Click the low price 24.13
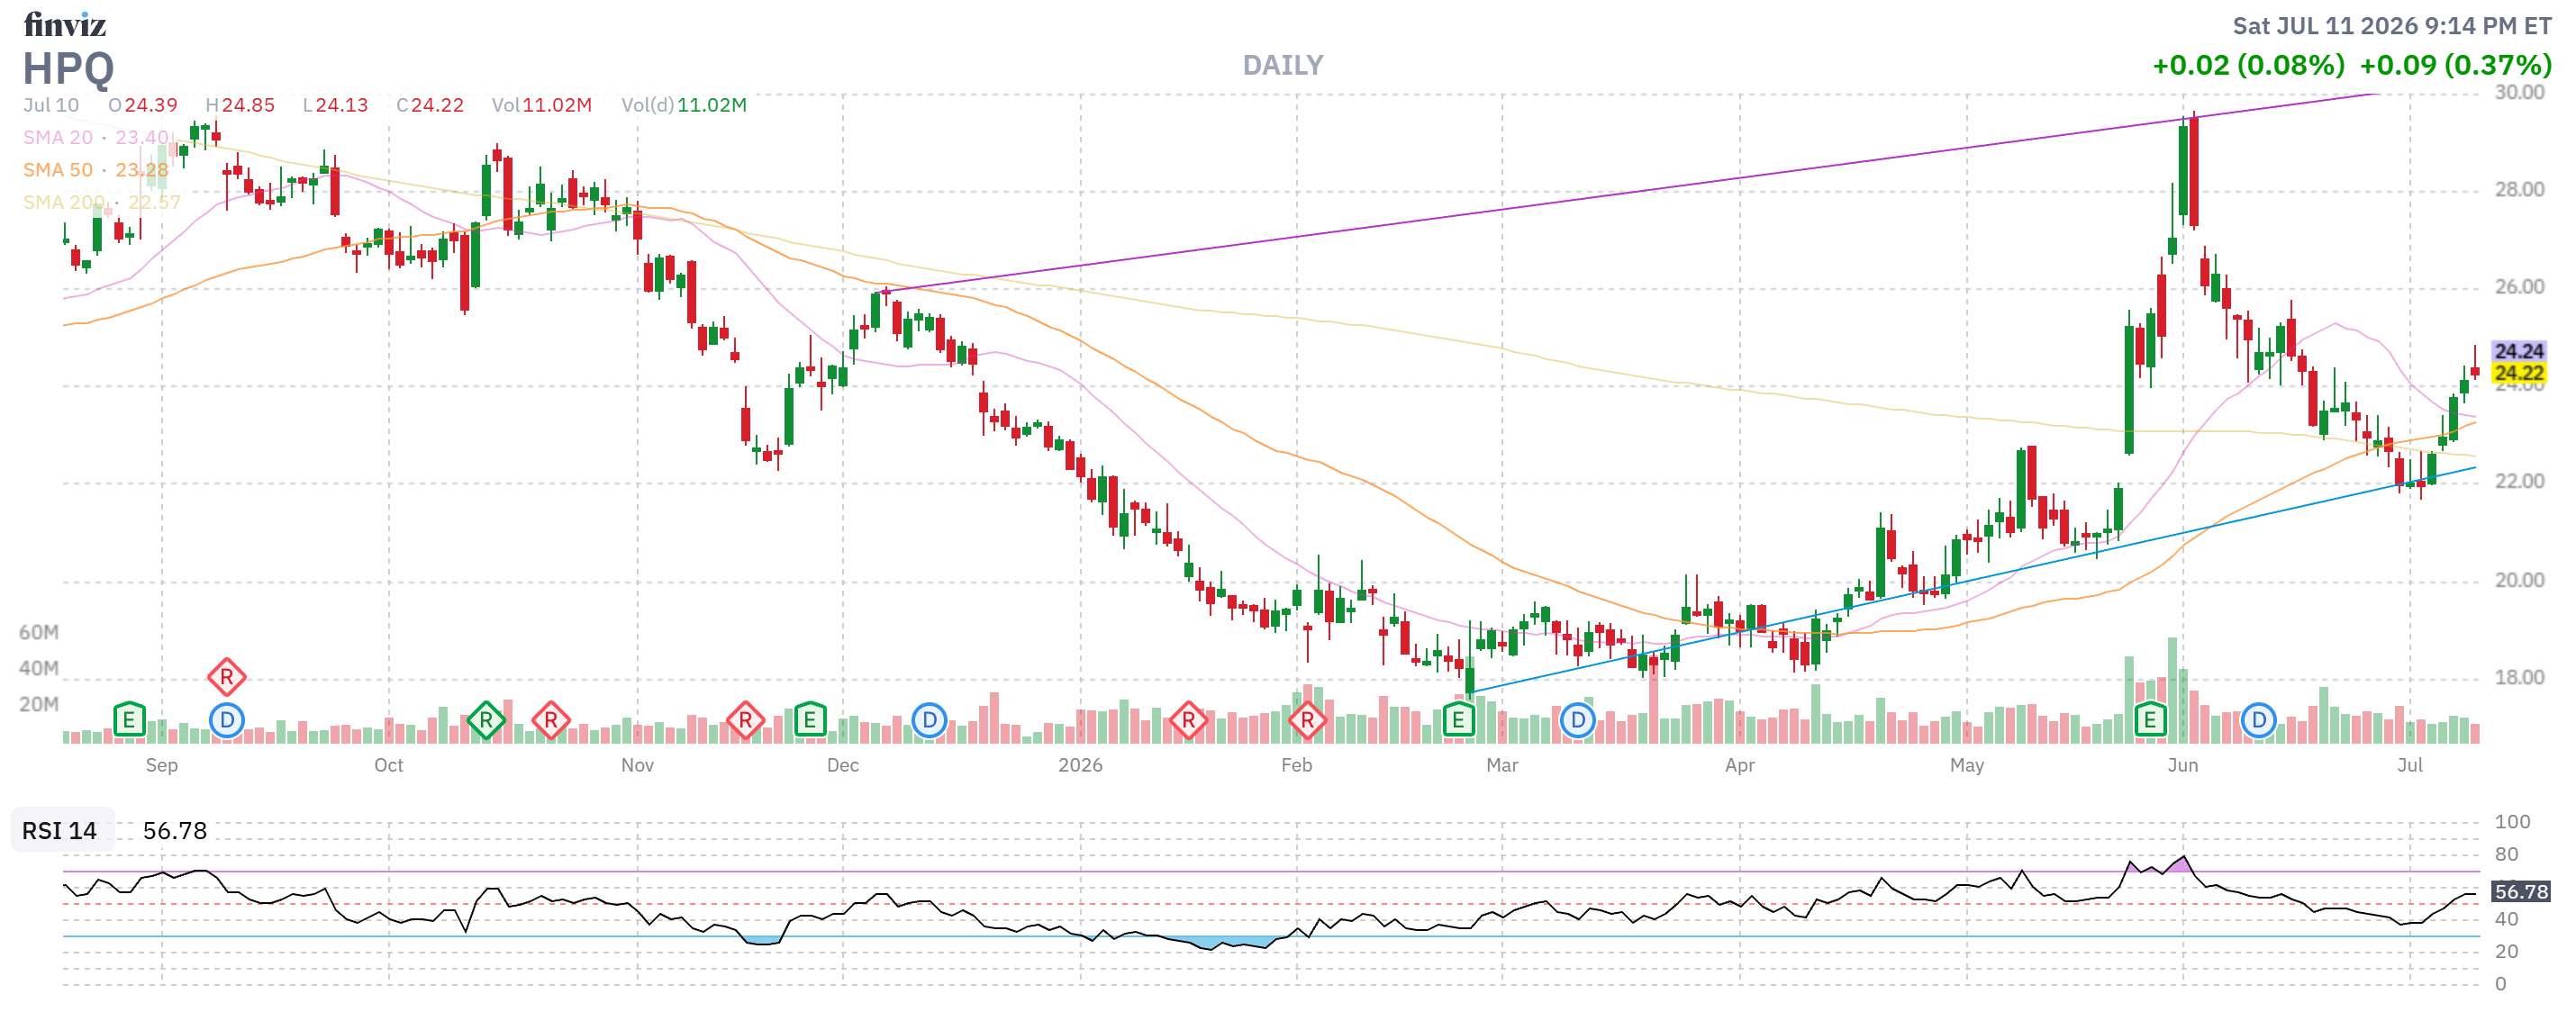This screenshot has height=1012, width=2576. 342,105
